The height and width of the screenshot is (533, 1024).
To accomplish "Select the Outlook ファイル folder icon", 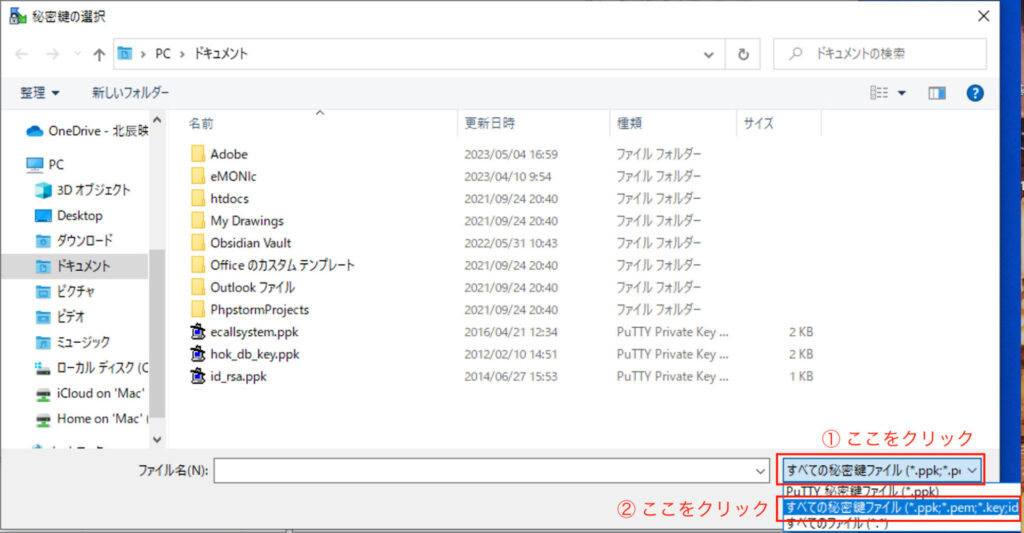I will [x=198, y=287].
